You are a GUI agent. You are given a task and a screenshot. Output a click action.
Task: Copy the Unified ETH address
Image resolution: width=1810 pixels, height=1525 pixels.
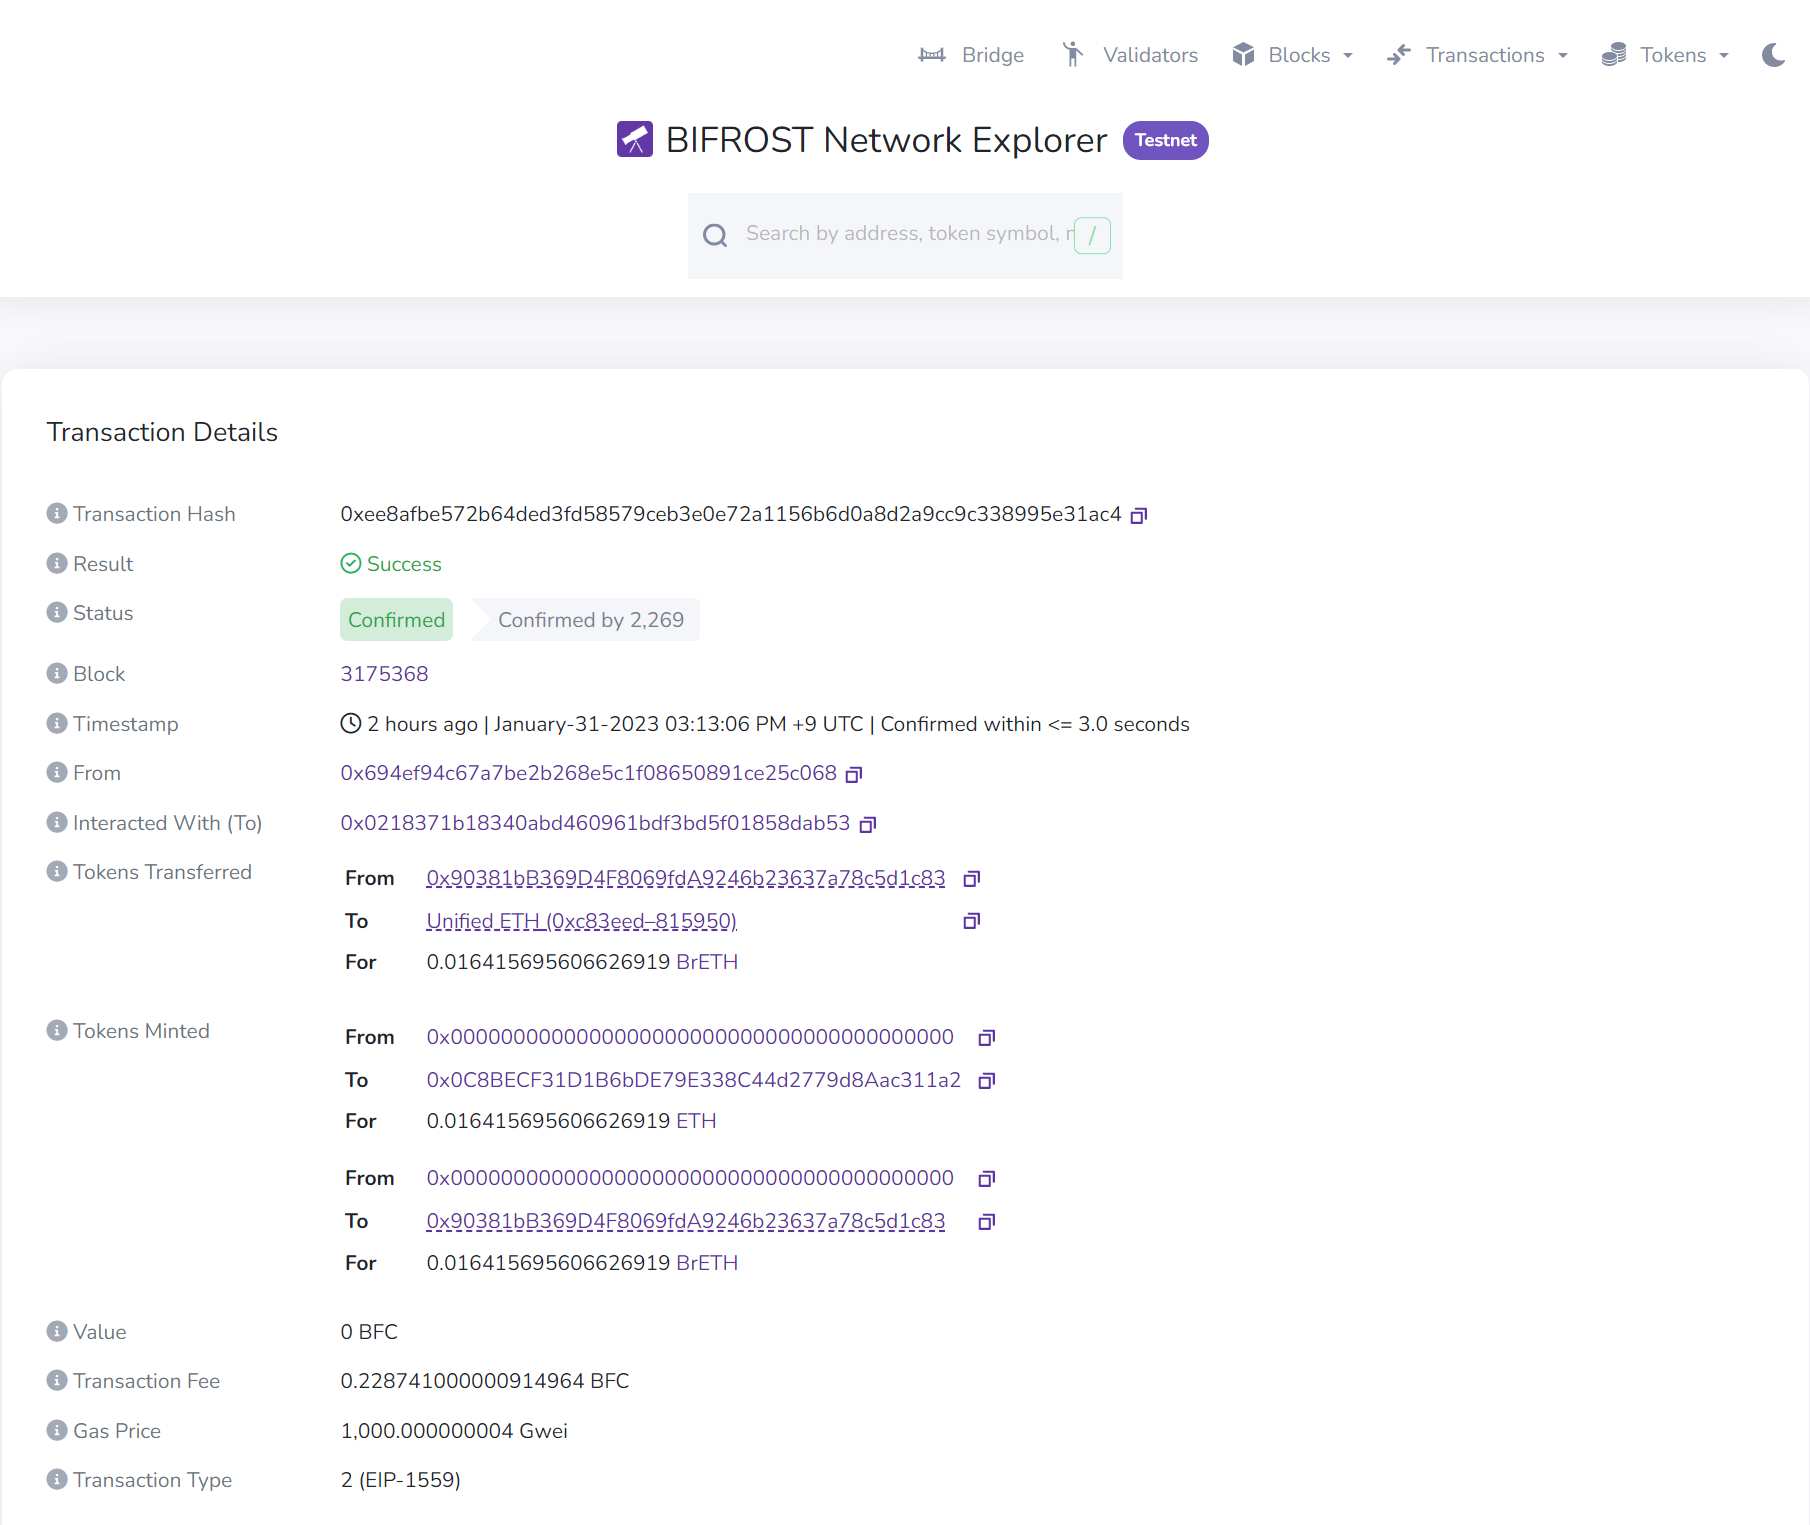(972, 921)
